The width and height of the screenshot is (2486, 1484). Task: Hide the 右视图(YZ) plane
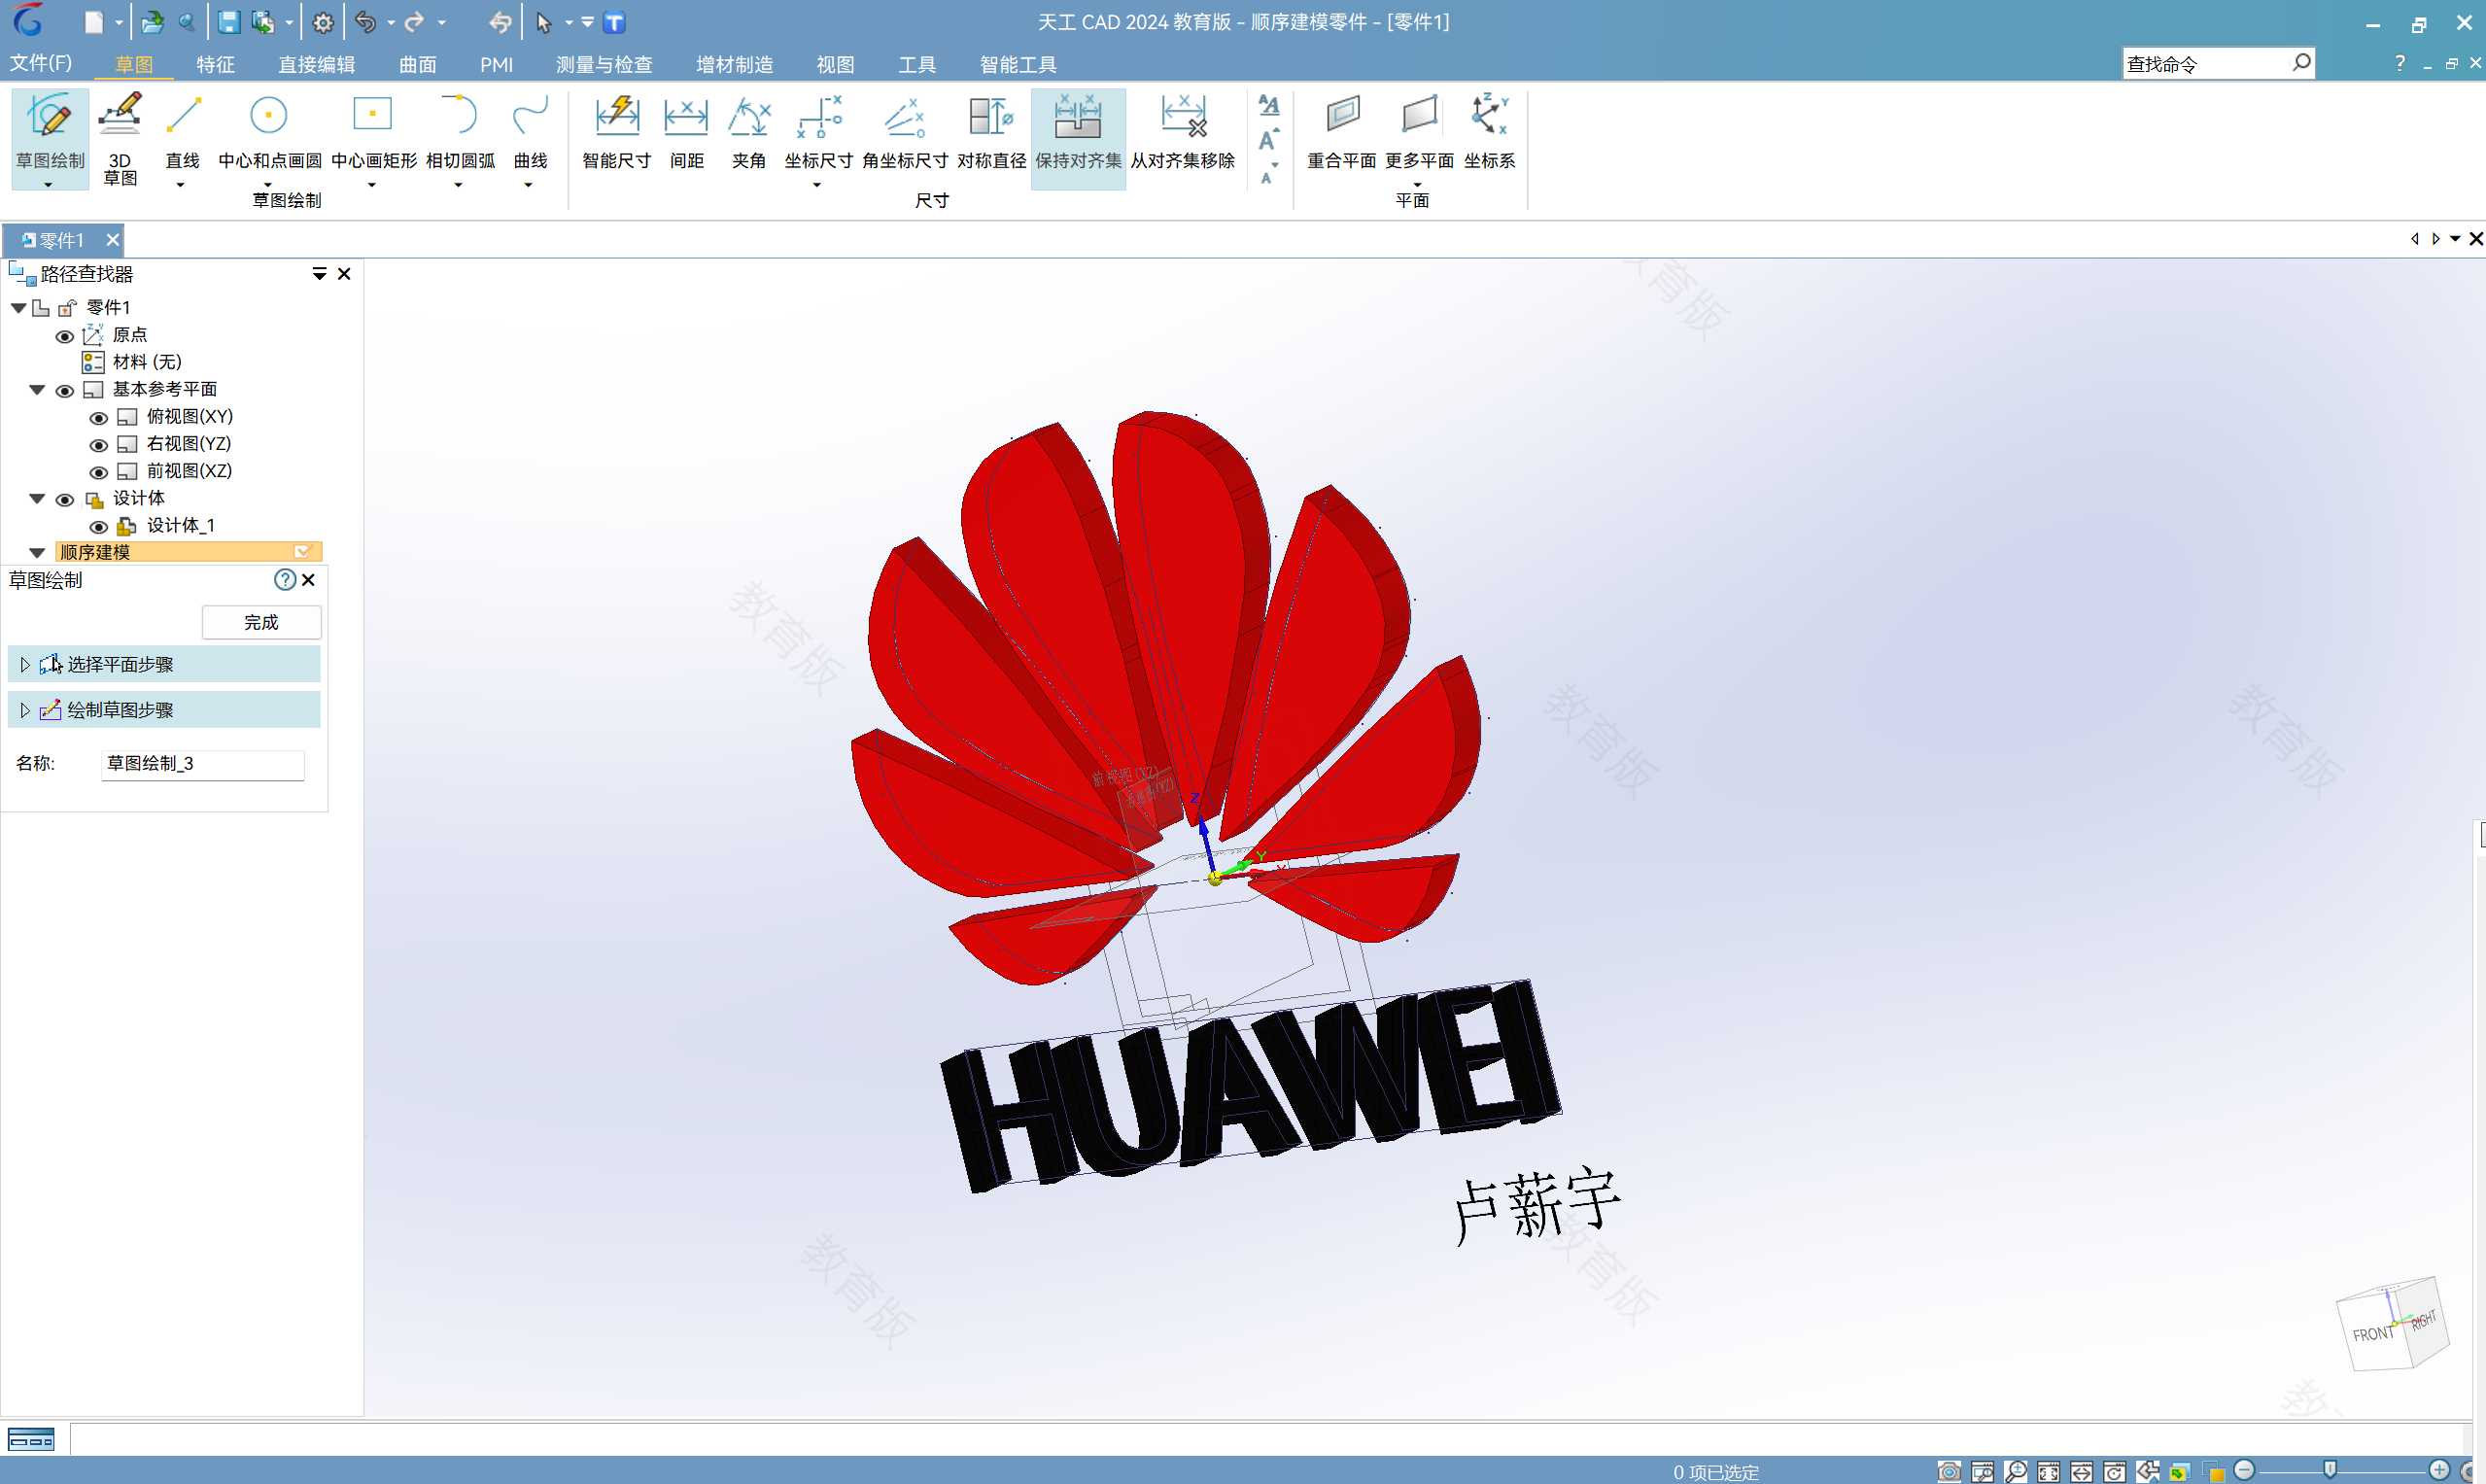click(98, 445)
